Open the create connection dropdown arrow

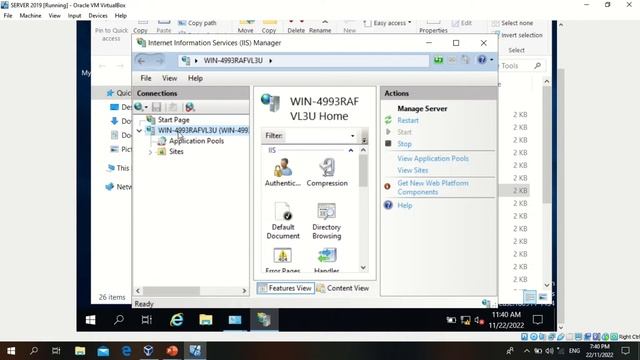pos(146,107)
